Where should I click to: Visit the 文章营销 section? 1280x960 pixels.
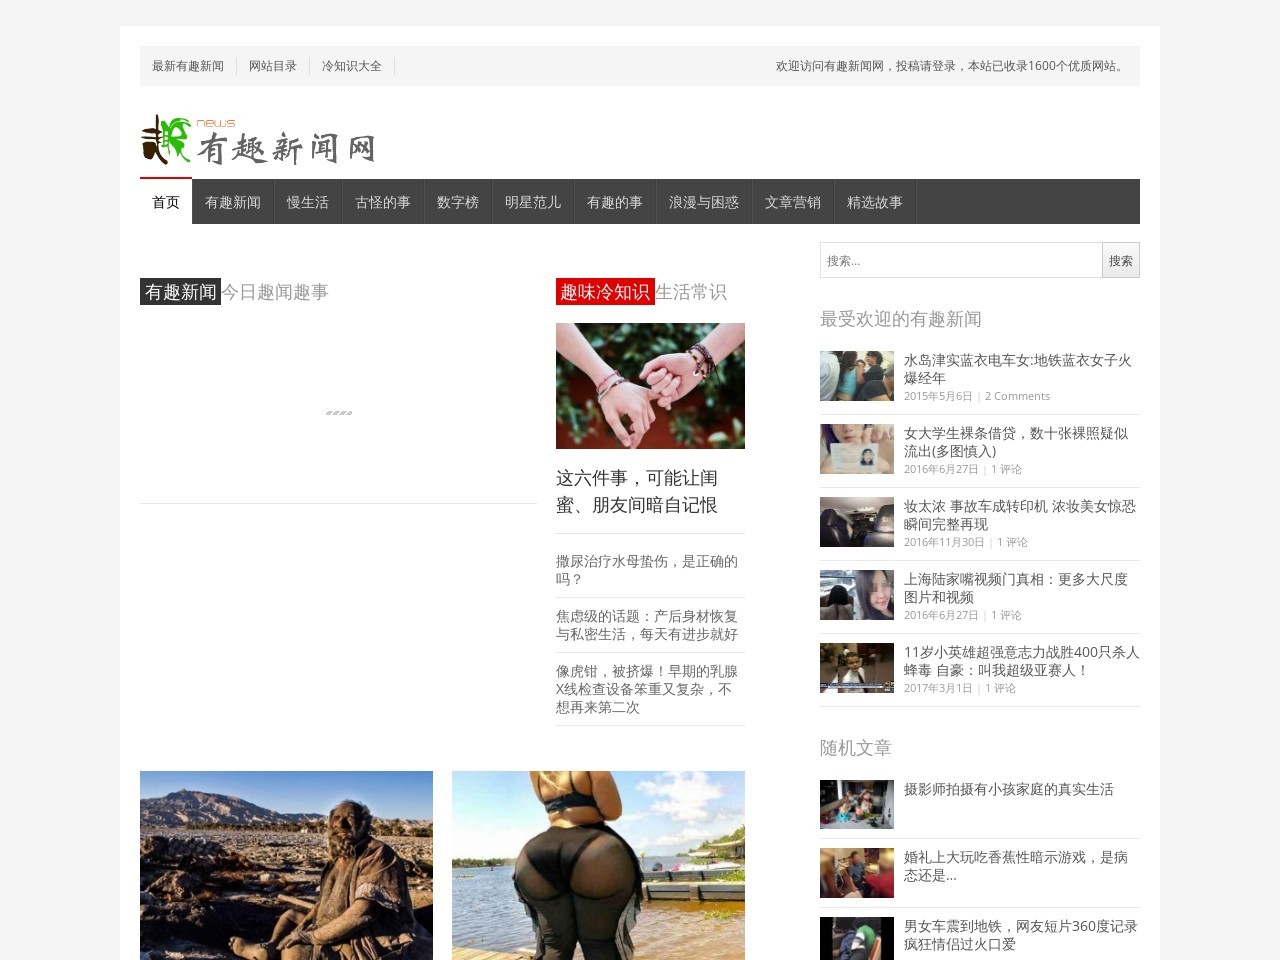click(792, 201)
